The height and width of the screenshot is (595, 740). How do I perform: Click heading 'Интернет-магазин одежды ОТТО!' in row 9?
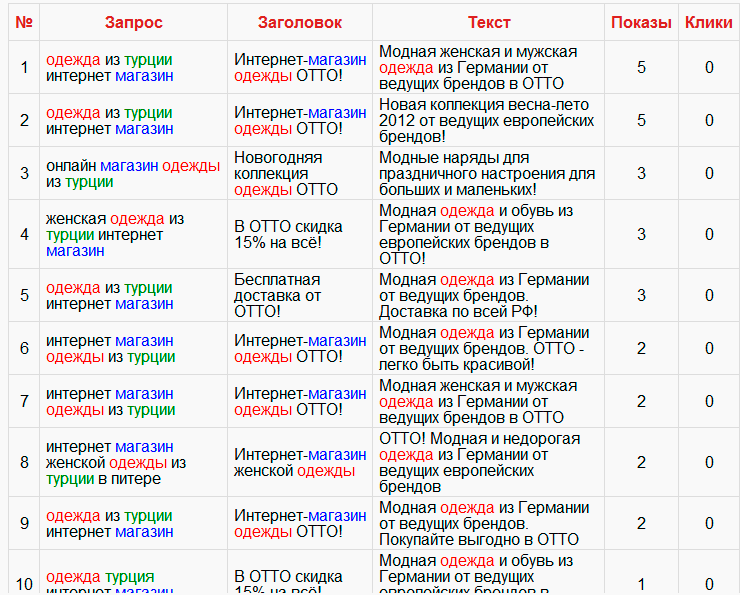[300, 523]
